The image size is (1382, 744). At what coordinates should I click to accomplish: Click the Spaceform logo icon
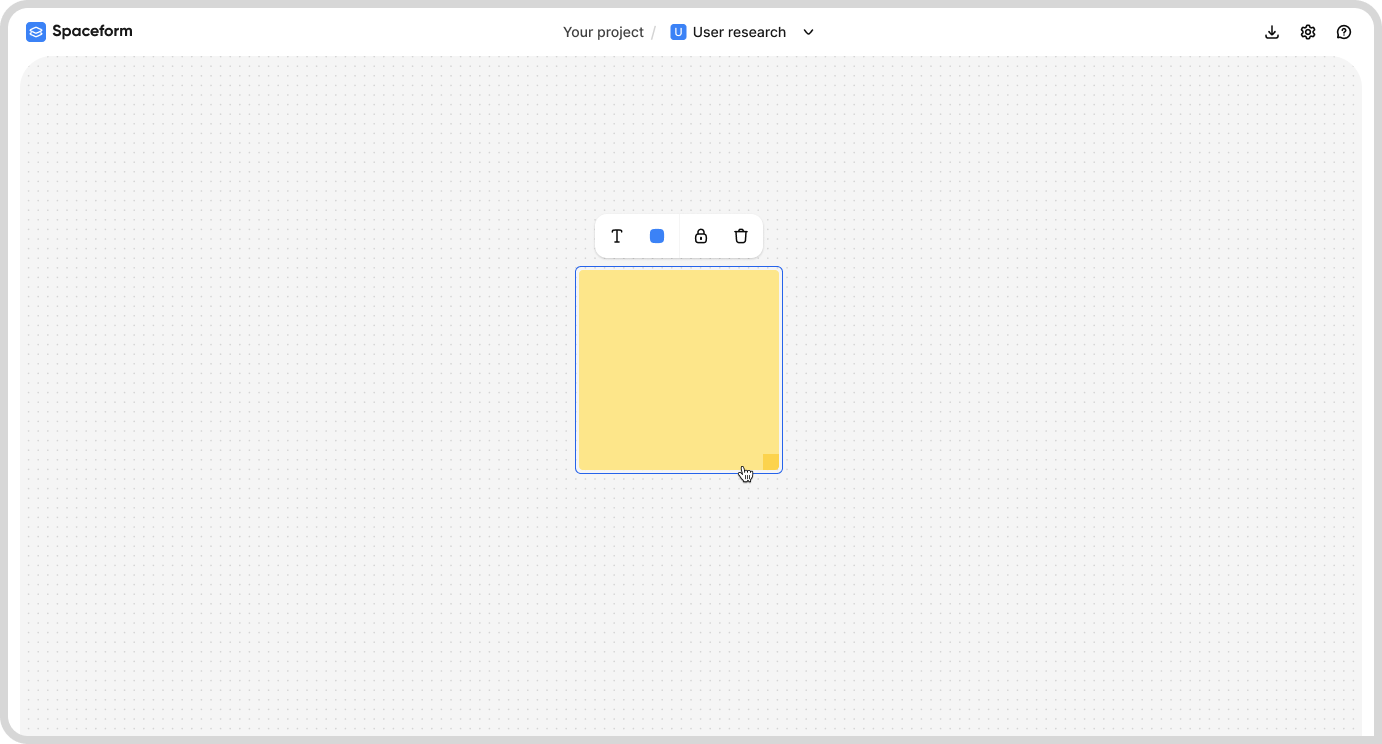[x=36, y=31]
